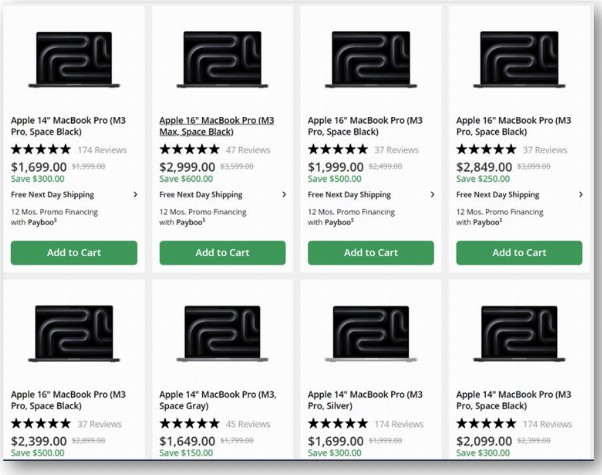Click the 'Save $250.00' text
Image resolution: width=602 pixels, height=475 pixels.
click(x=483, y=179)
